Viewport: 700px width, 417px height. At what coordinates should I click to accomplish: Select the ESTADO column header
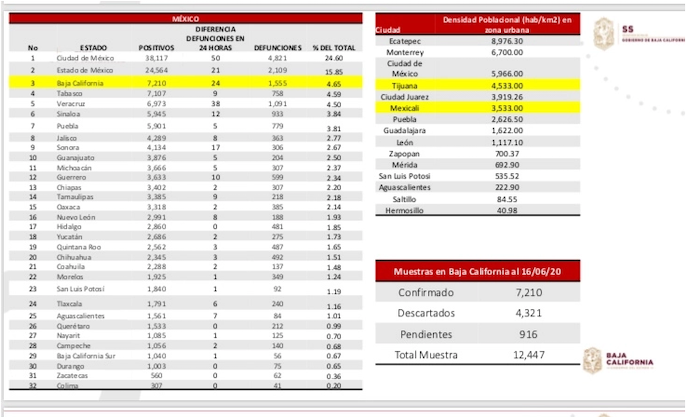[x=94, y=47]
